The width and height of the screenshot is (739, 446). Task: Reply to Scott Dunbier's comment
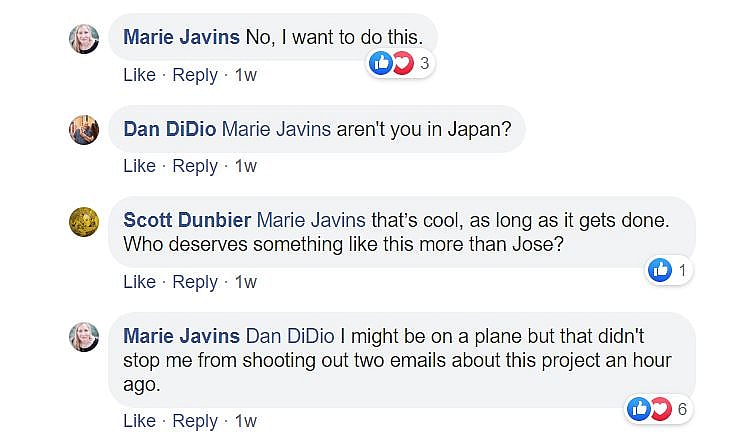(195, 282)
